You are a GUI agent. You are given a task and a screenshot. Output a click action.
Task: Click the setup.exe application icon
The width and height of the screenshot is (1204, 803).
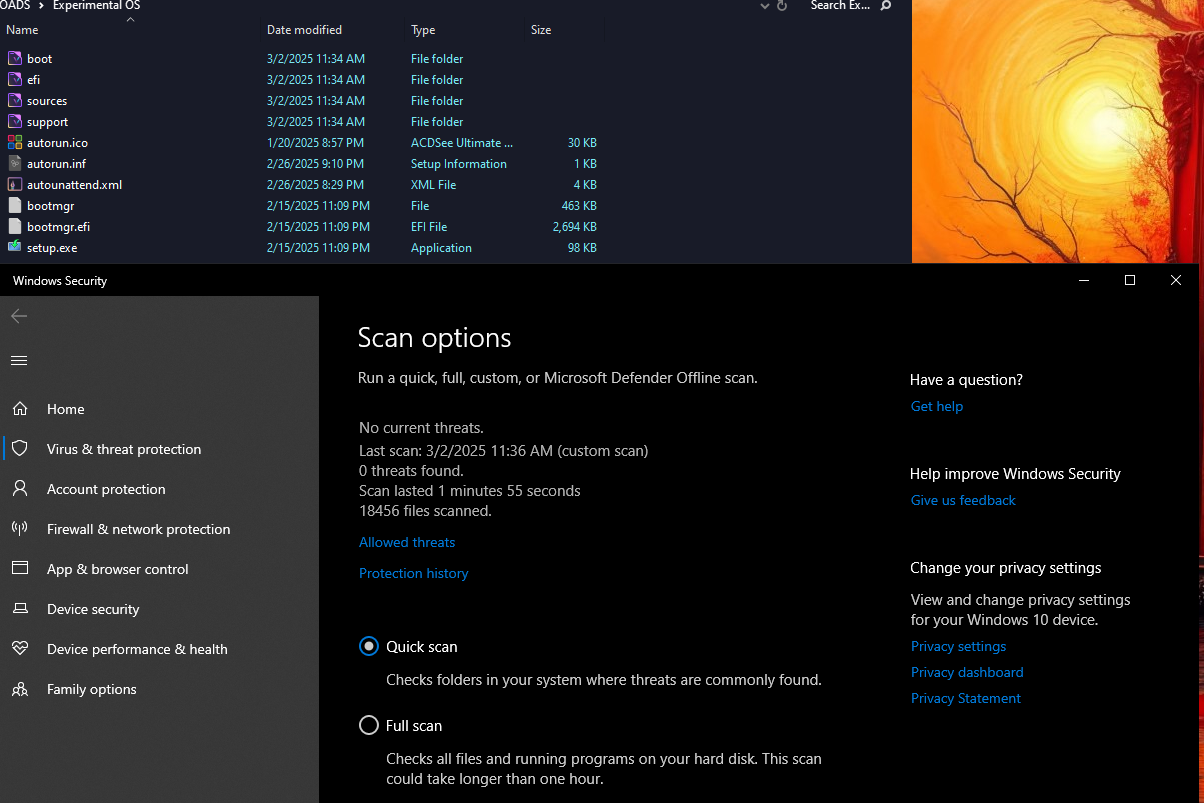[14, 248]
